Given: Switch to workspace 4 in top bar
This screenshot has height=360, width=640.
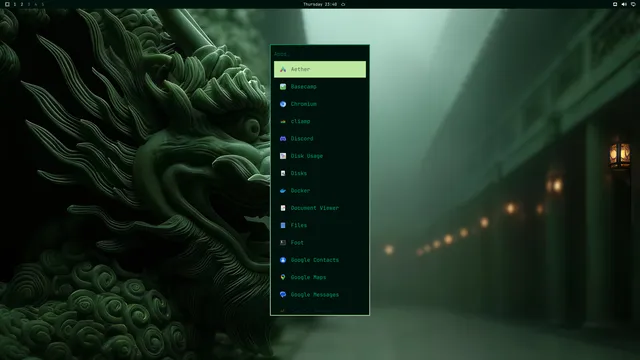Looking at the screenshot, I should click(x=36, y=4).
